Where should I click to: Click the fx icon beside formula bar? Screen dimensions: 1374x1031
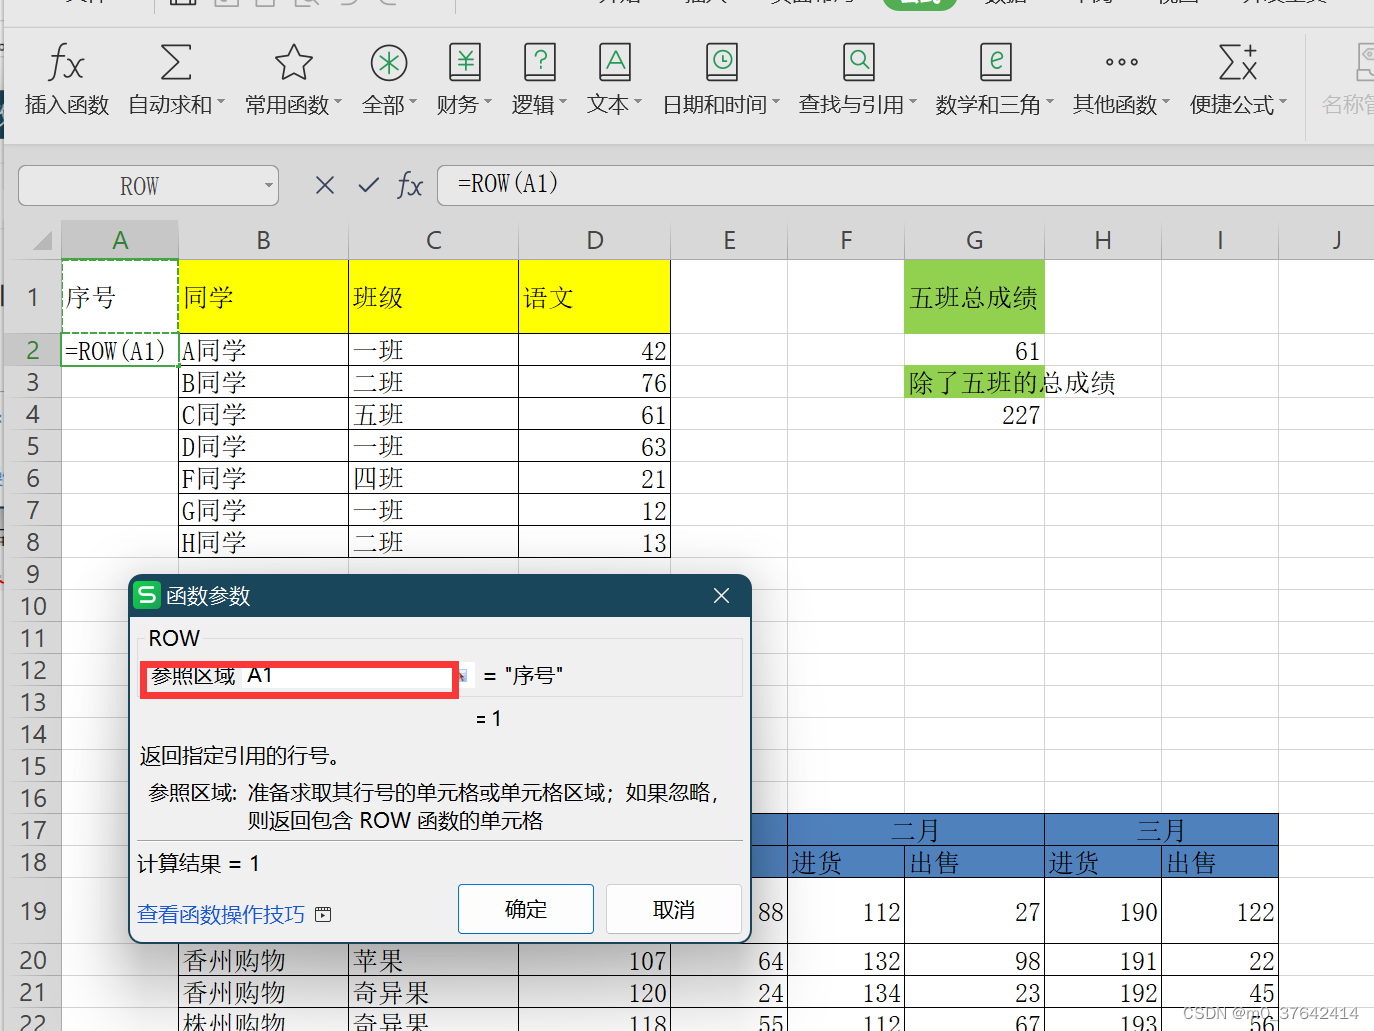coord(410,185)
